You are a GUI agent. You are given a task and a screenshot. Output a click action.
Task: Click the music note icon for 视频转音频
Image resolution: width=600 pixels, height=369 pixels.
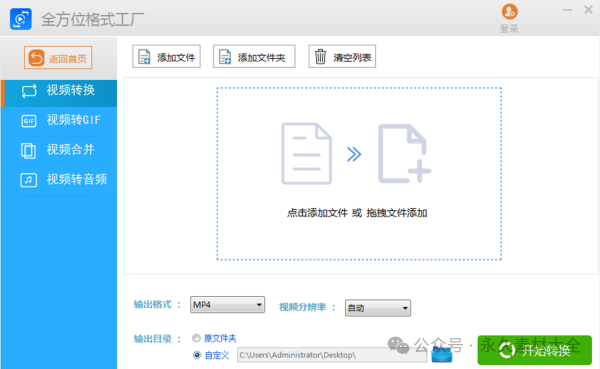pyautogui.click(x=29, y=180)
